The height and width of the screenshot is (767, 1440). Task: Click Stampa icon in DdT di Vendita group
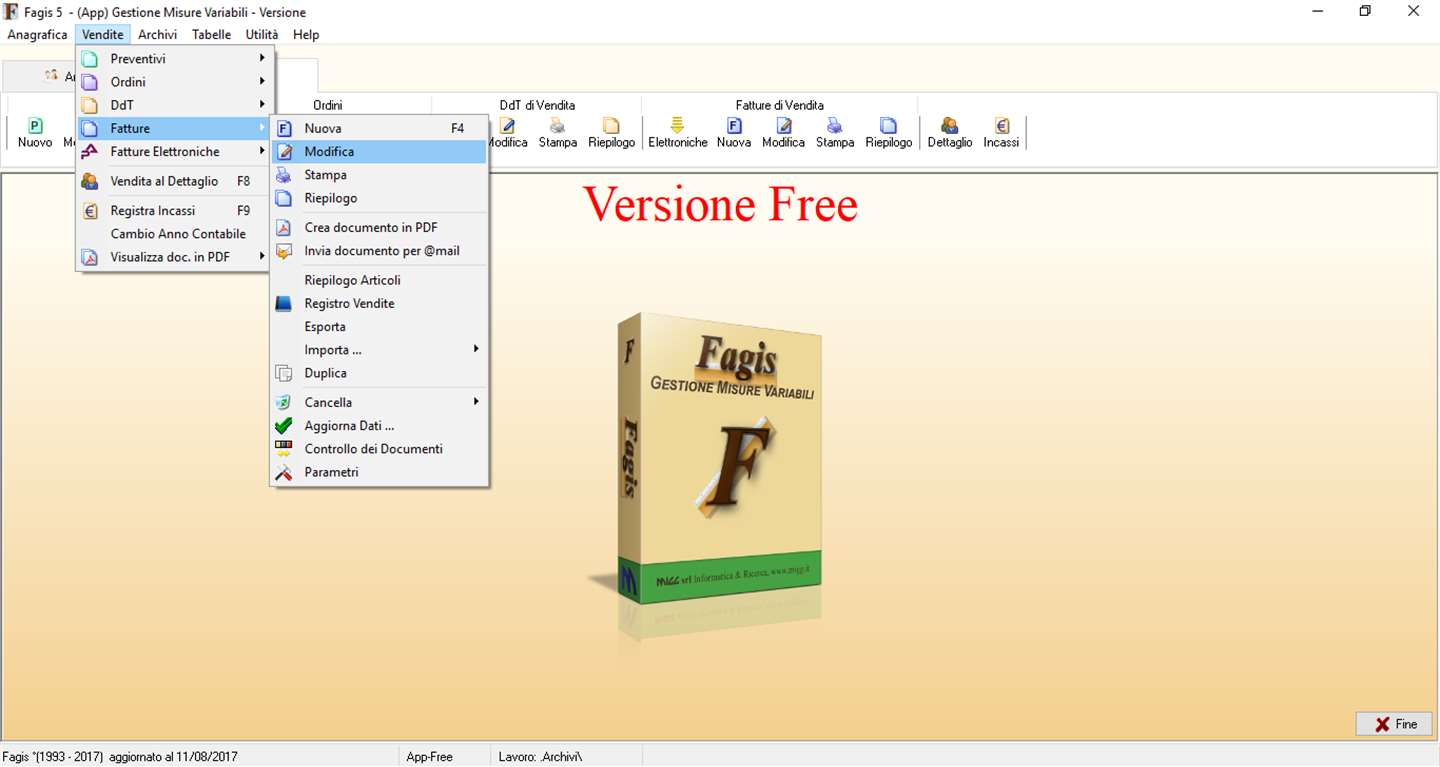[x=557, y=133]
